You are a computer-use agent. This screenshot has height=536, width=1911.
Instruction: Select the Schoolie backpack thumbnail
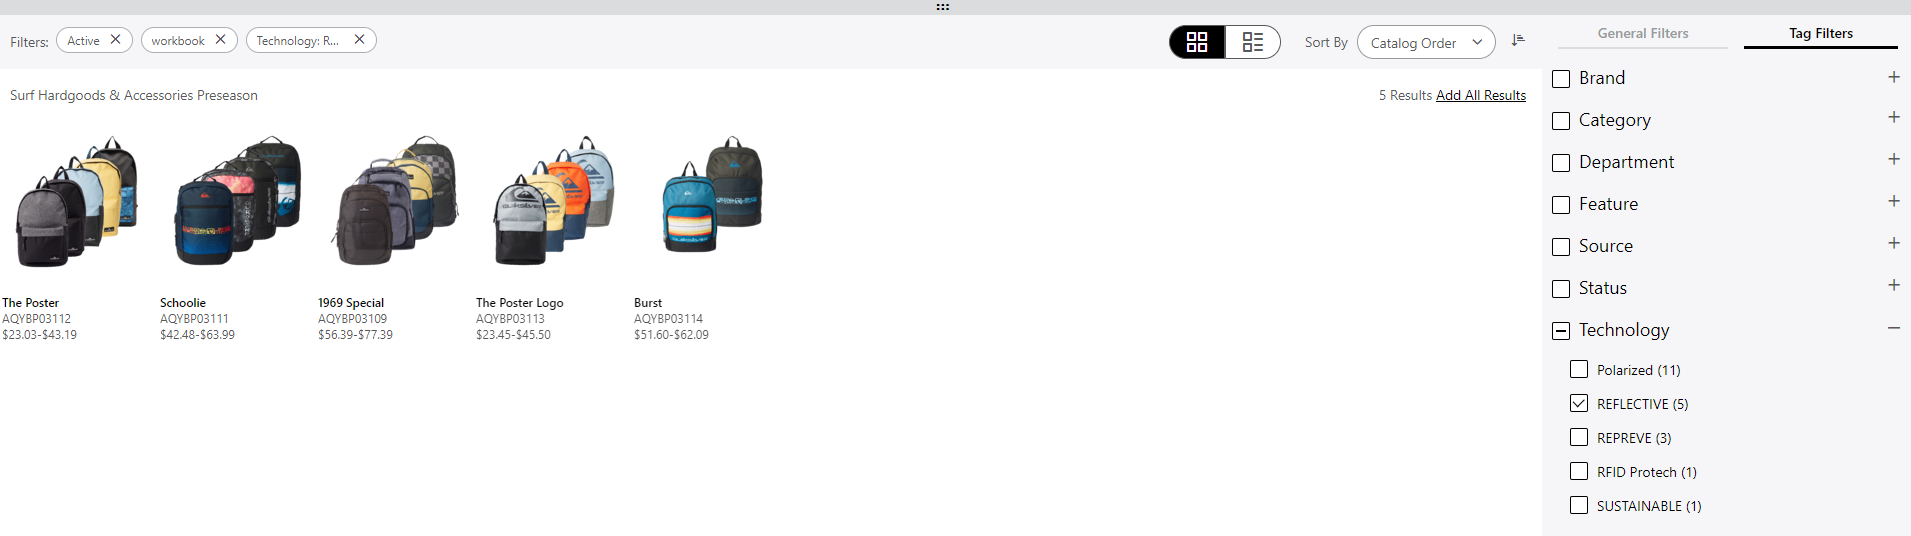click(x=238, y=202)
